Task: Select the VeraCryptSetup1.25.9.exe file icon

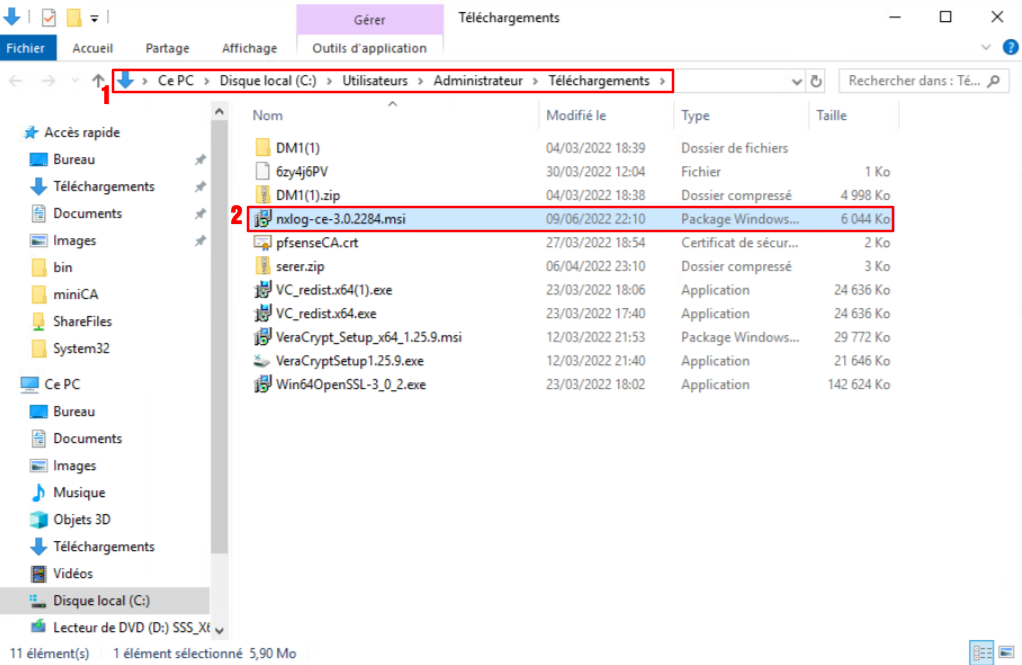Action: pyautogui.click(x=262, y=361)
